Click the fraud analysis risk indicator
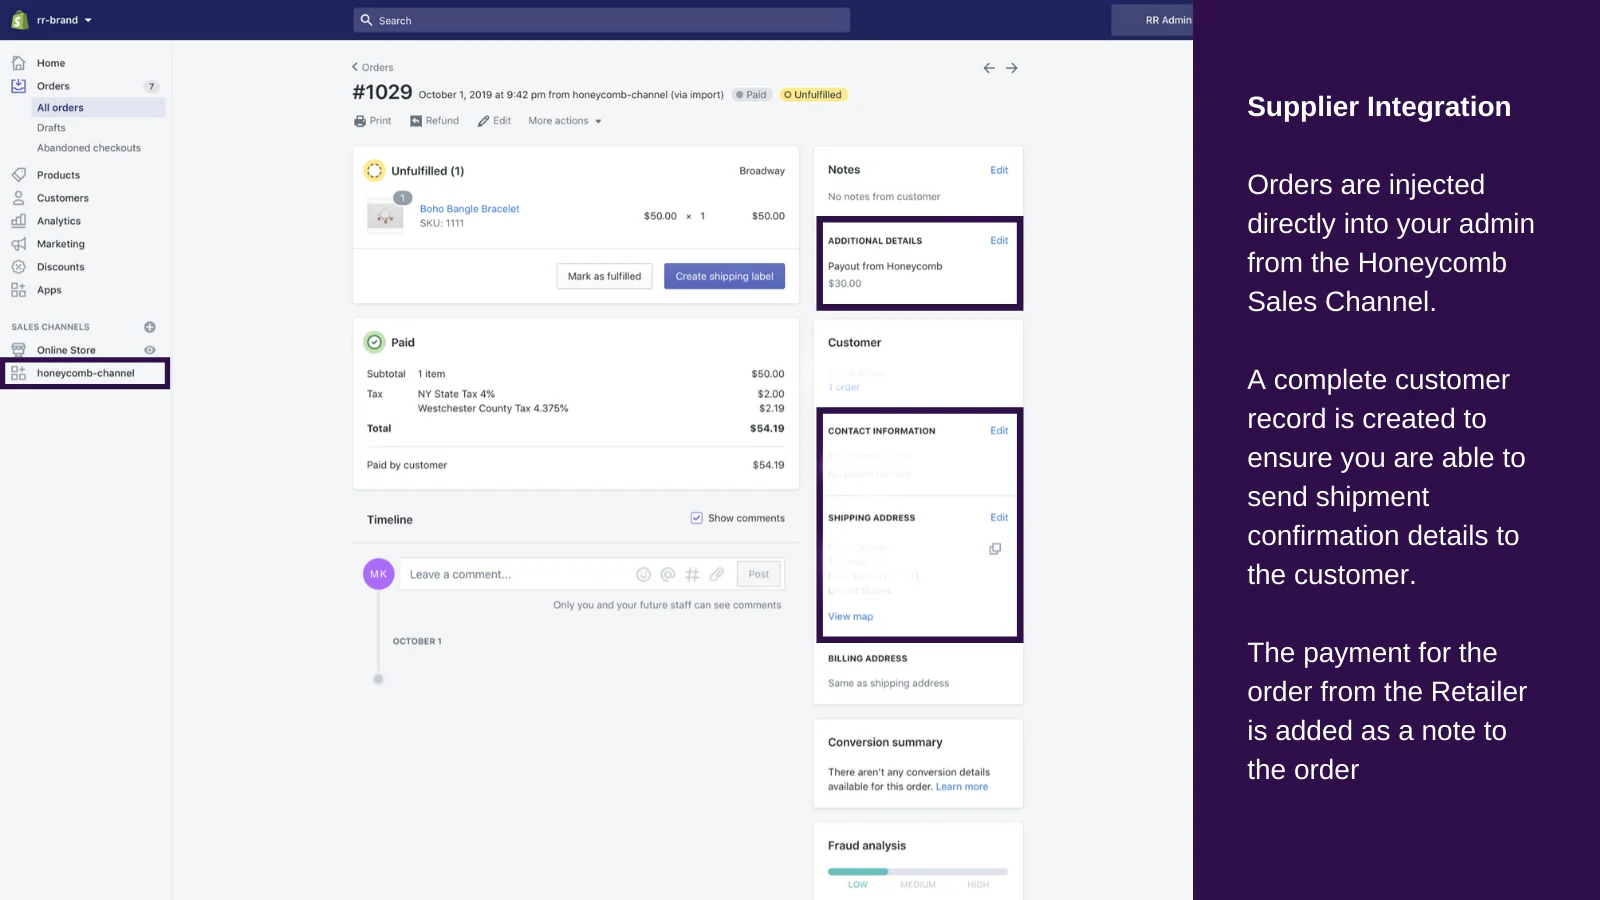The width and height of the screenshot is (1600, 900). 918,872
